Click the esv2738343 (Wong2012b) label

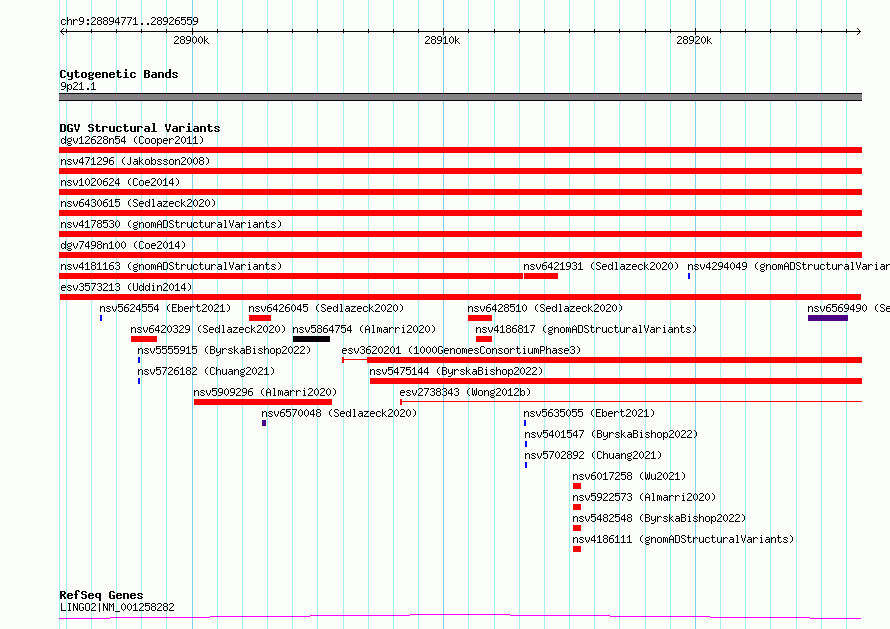point(465,392)
